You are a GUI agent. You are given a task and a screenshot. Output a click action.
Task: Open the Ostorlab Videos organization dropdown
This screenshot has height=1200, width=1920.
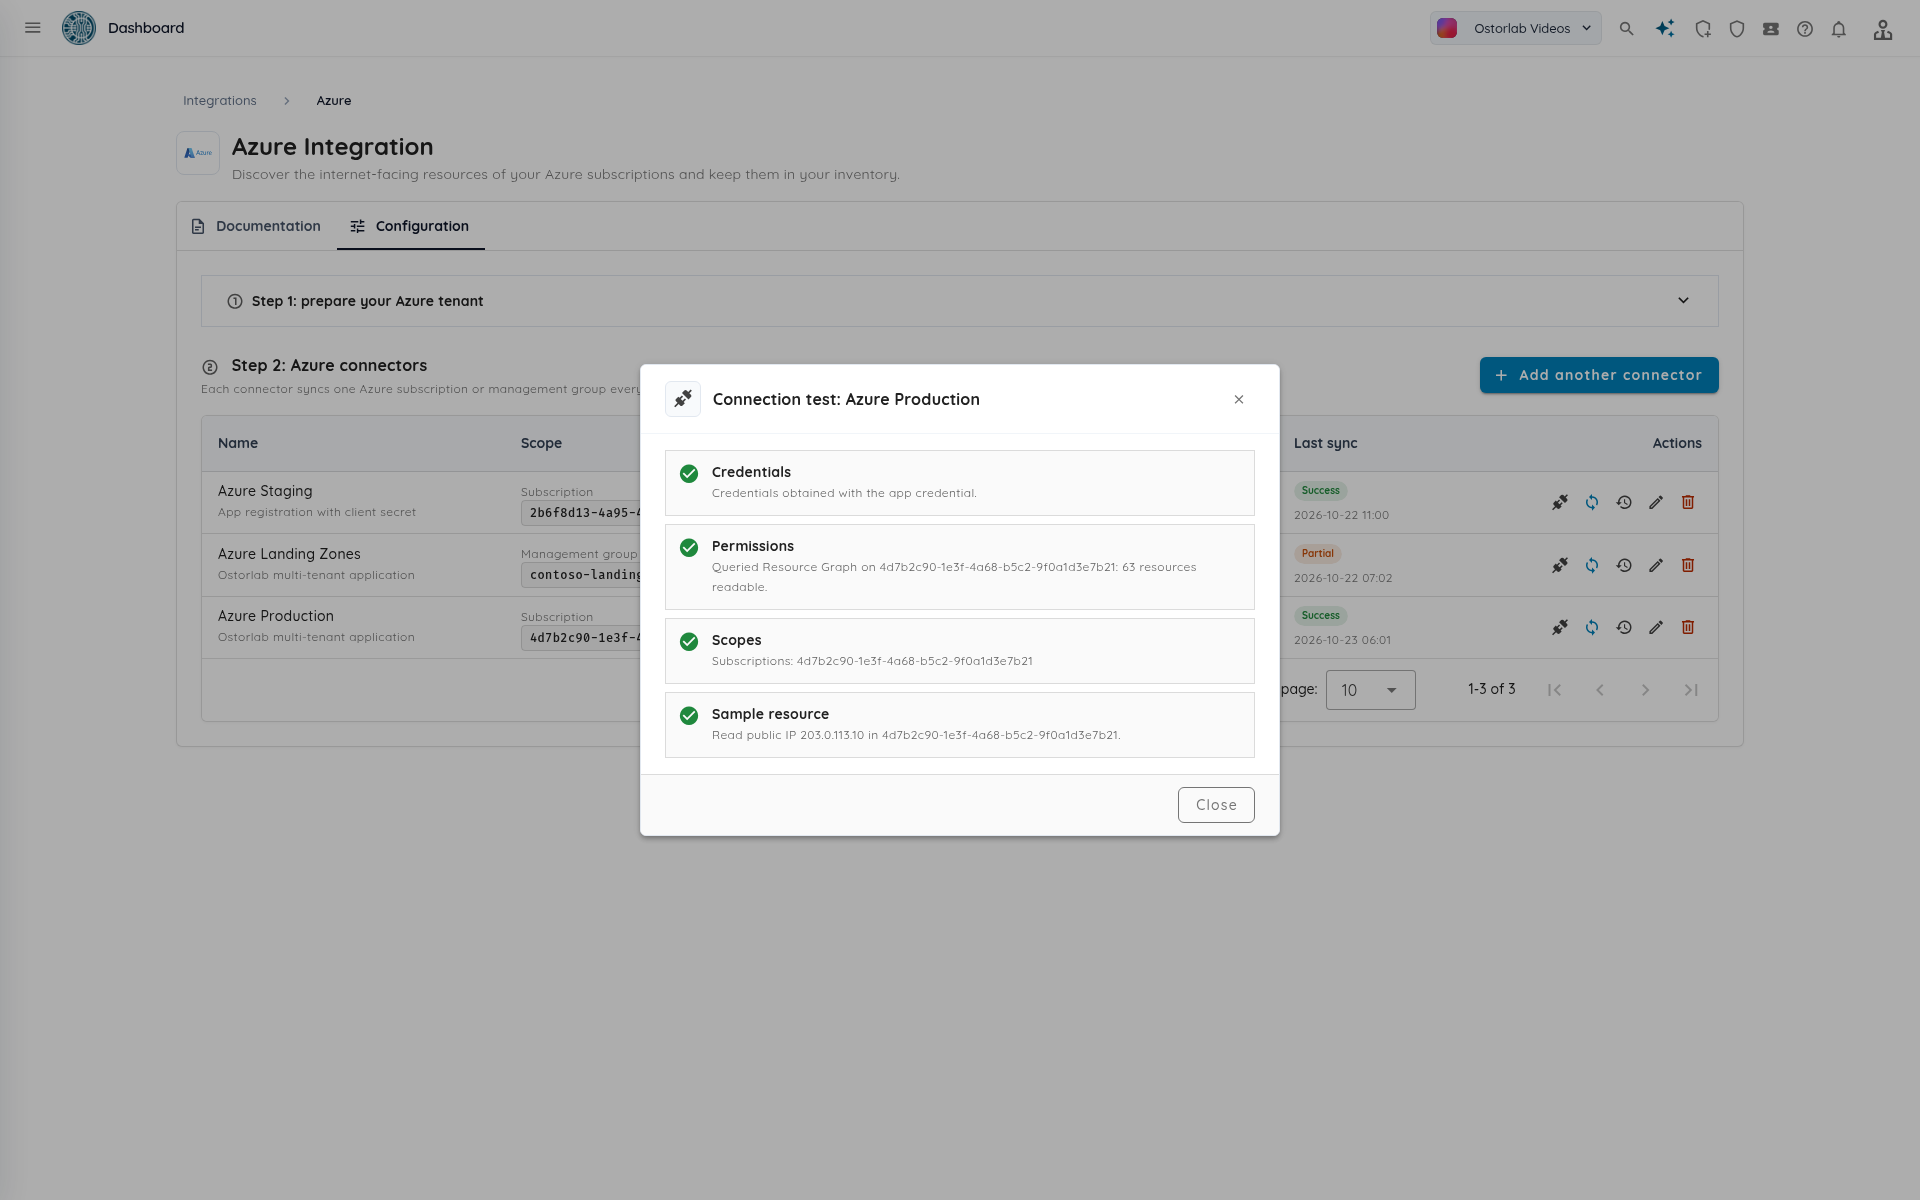click(x=1515, y=28)
